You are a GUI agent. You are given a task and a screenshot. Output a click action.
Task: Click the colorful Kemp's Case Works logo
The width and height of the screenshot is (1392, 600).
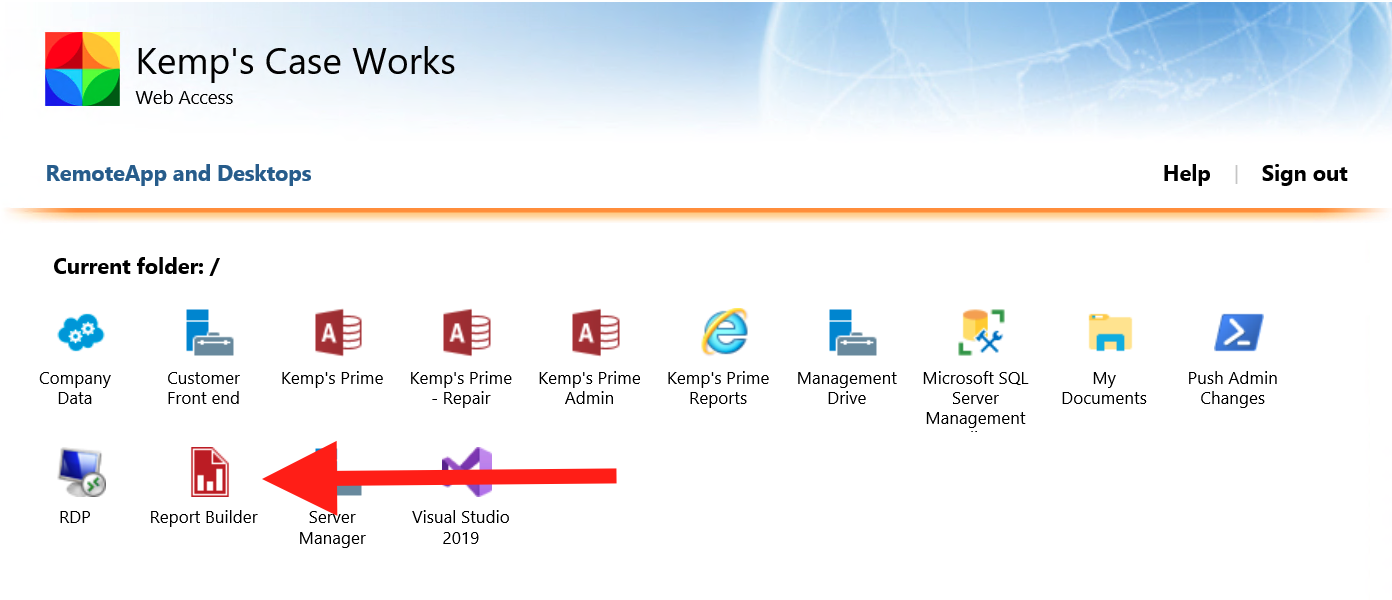pyautogui.click(x=82, y=69)
